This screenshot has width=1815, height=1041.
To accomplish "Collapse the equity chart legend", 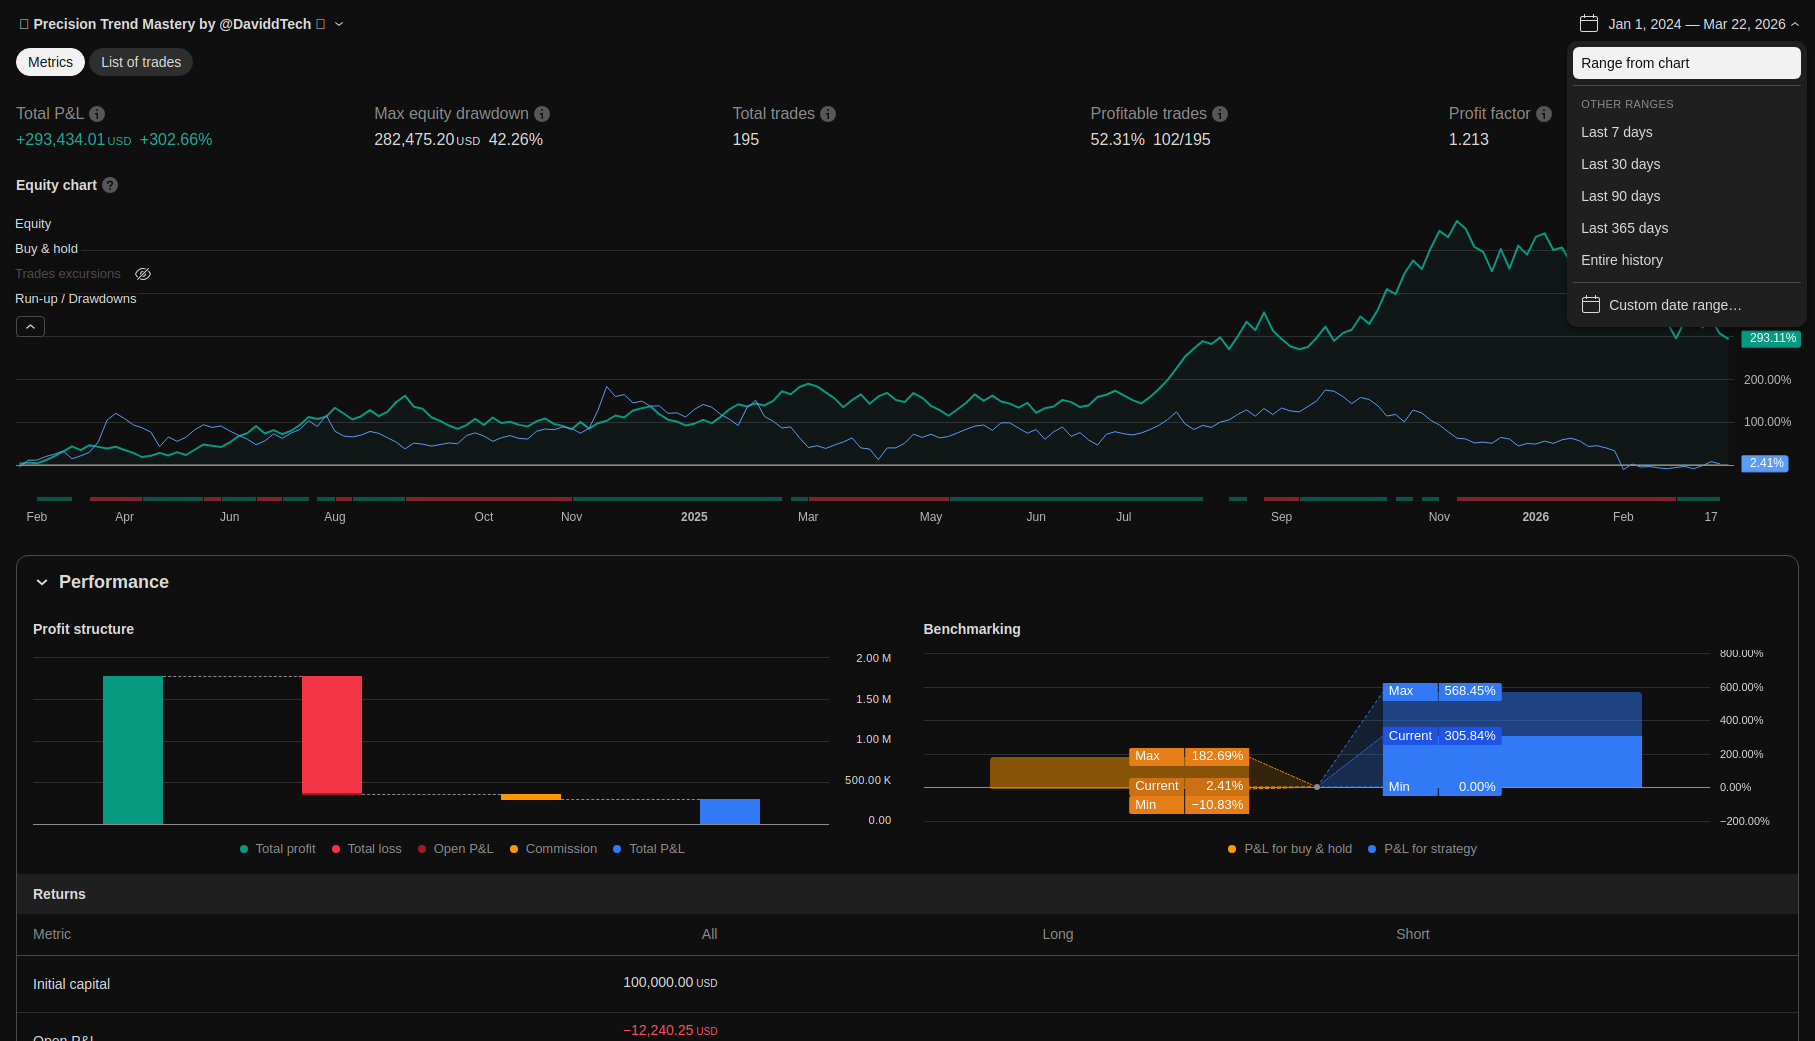I will (x=30, y=327).
